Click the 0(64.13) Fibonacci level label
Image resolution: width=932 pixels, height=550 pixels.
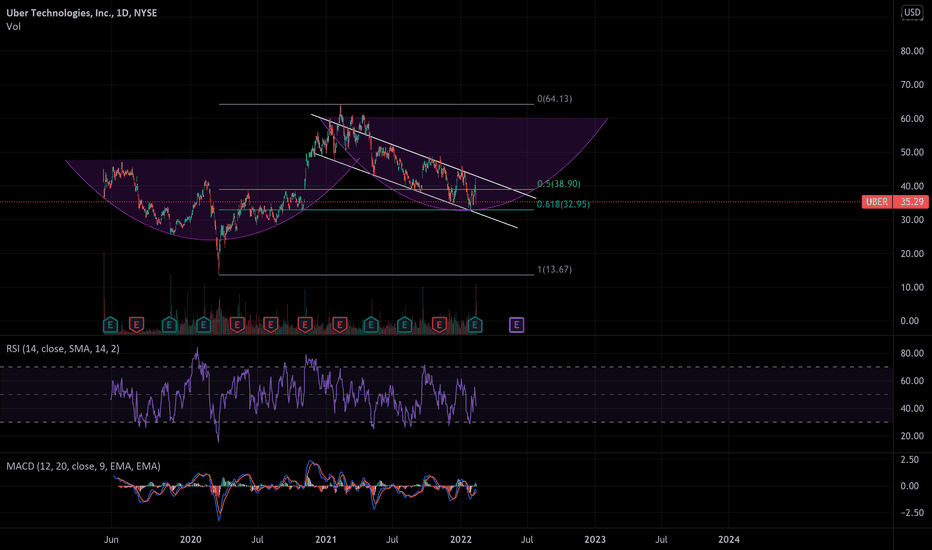tap(555, 99)
